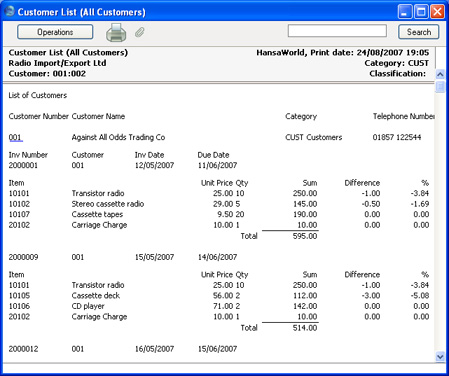Click percentage value -5.08
This screenshot has height=376, width=449.
(x=420, y=296)
